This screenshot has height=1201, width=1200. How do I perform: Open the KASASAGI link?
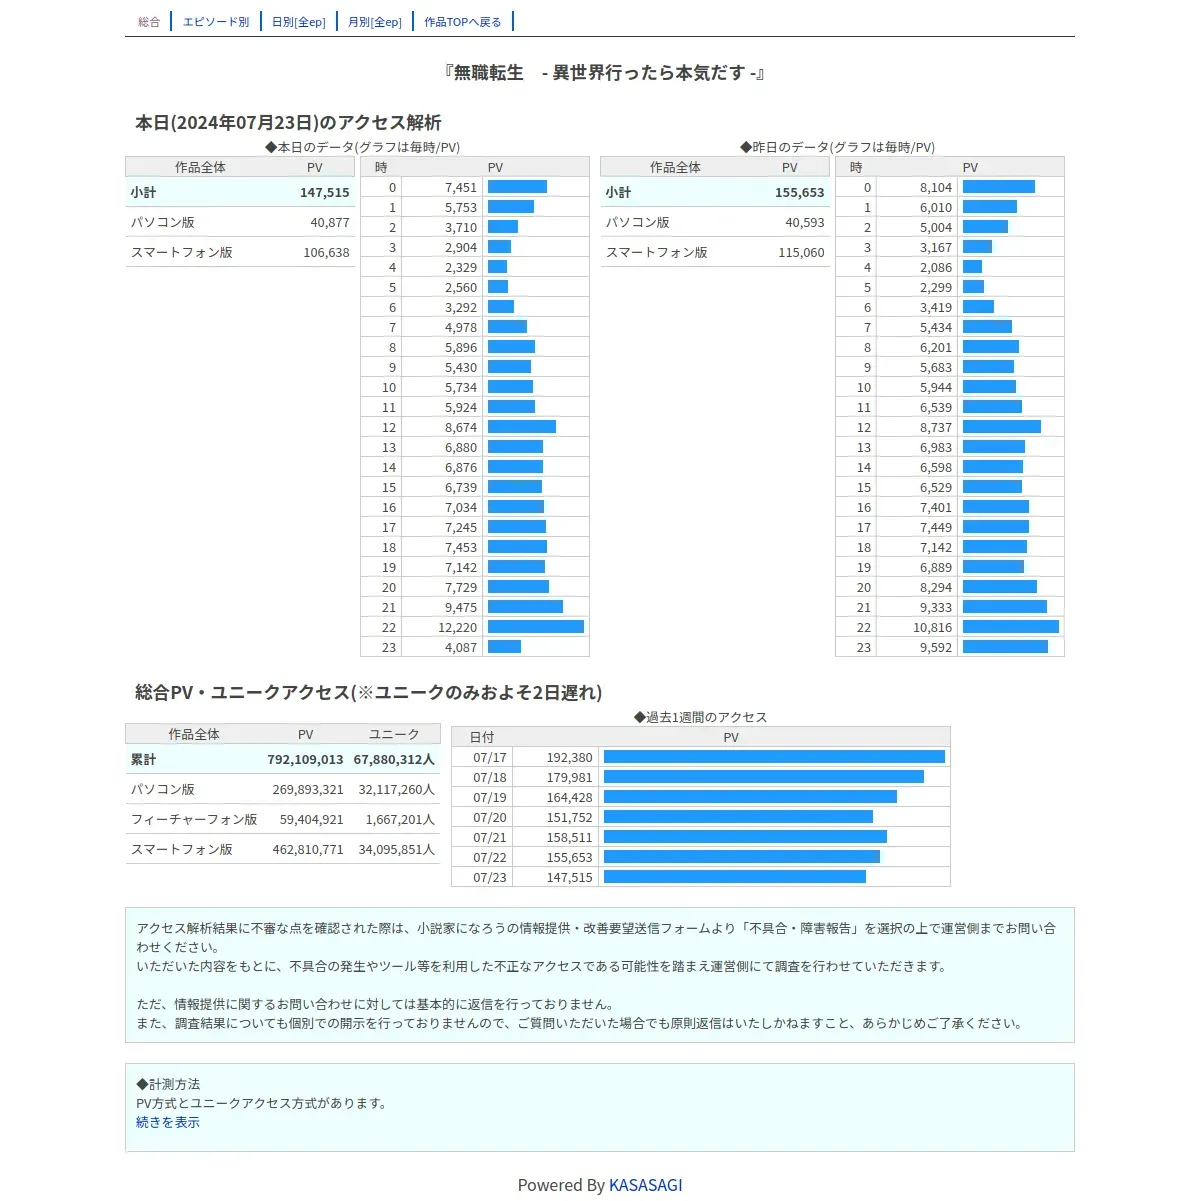point(646,1185)
